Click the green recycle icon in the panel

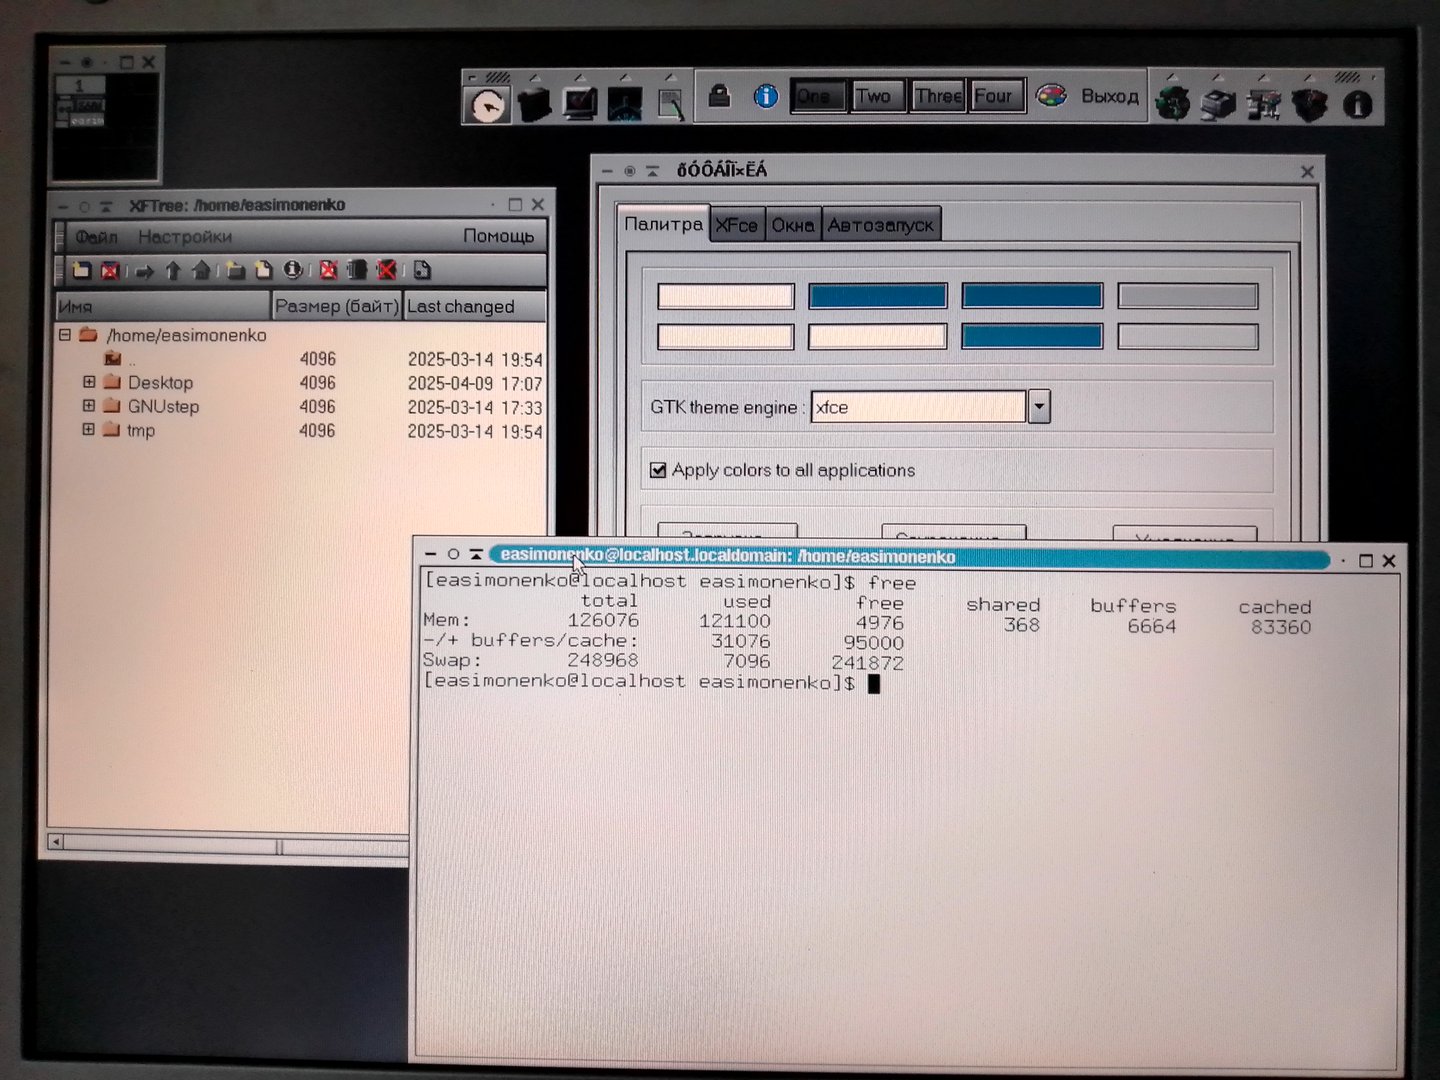[1172, 104]
